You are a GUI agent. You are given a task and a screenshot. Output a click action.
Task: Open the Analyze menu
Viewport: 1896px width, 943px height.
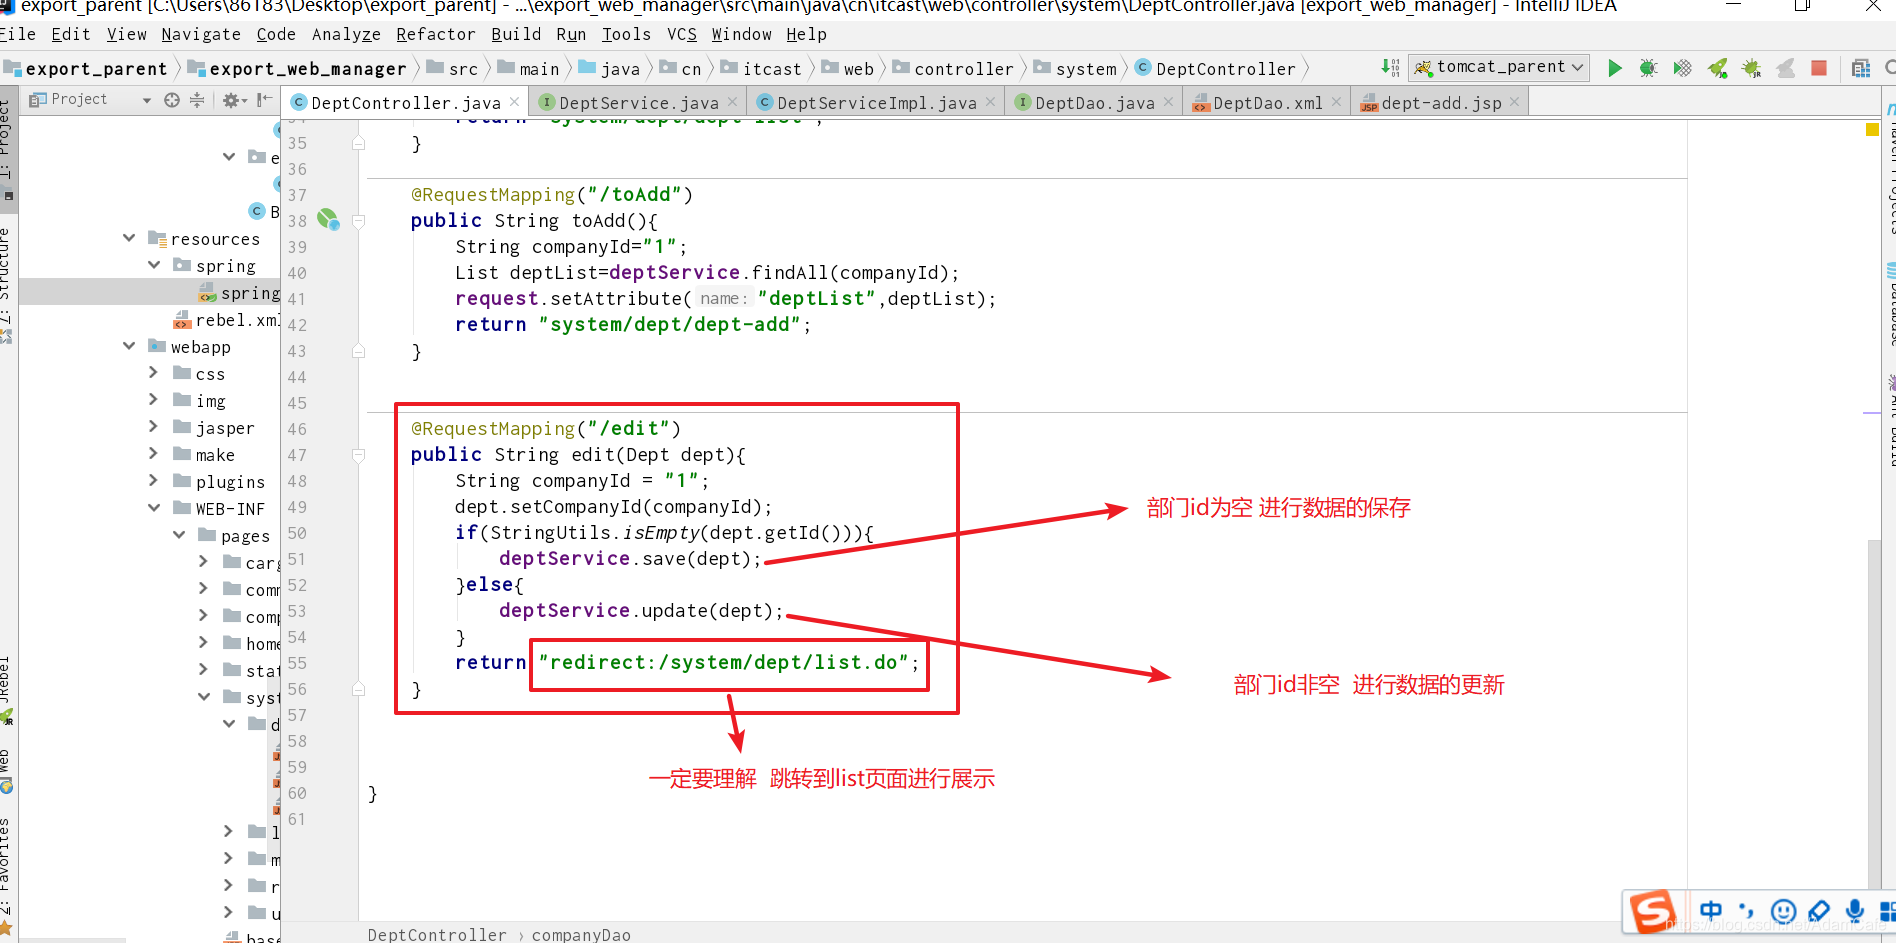[346, 34]
